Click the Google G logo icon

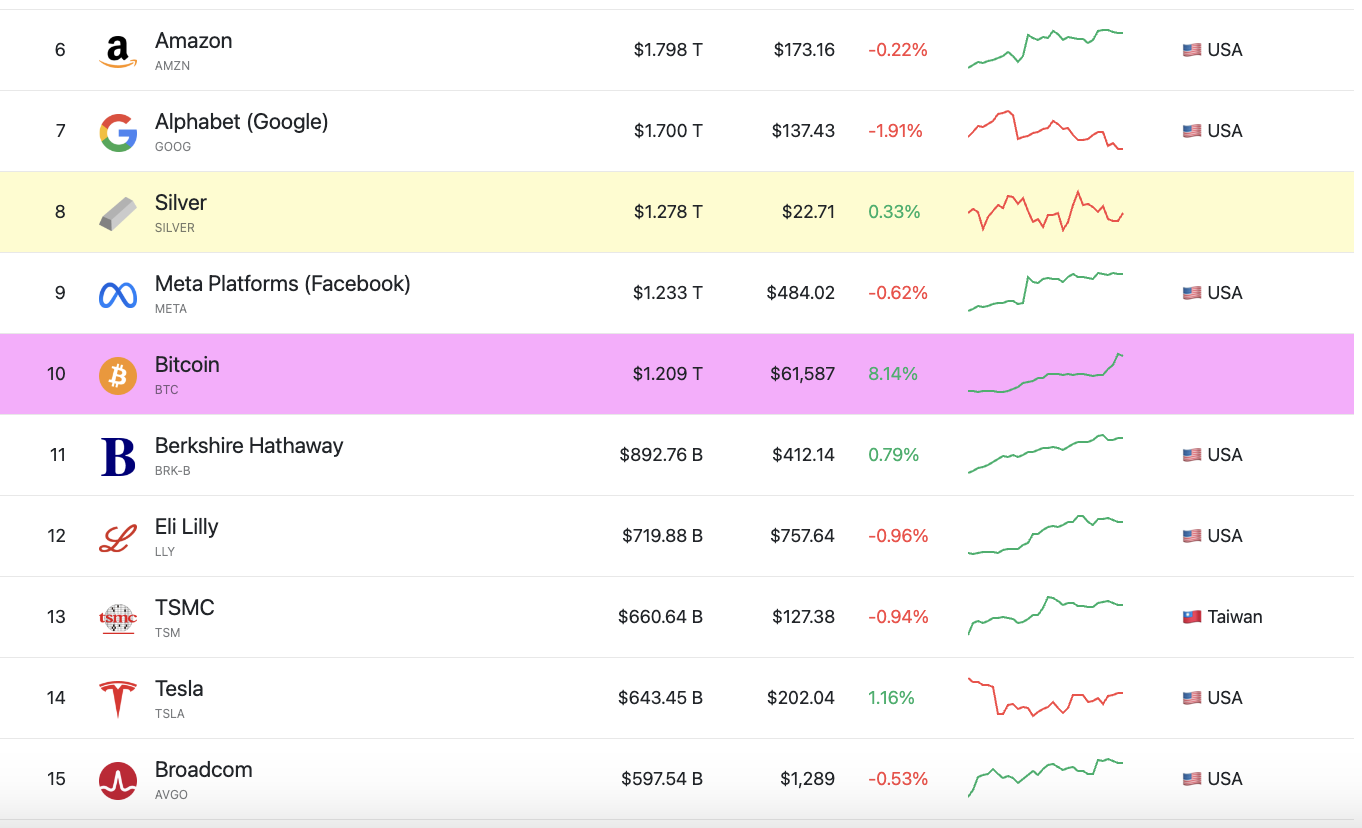[118, 132]
